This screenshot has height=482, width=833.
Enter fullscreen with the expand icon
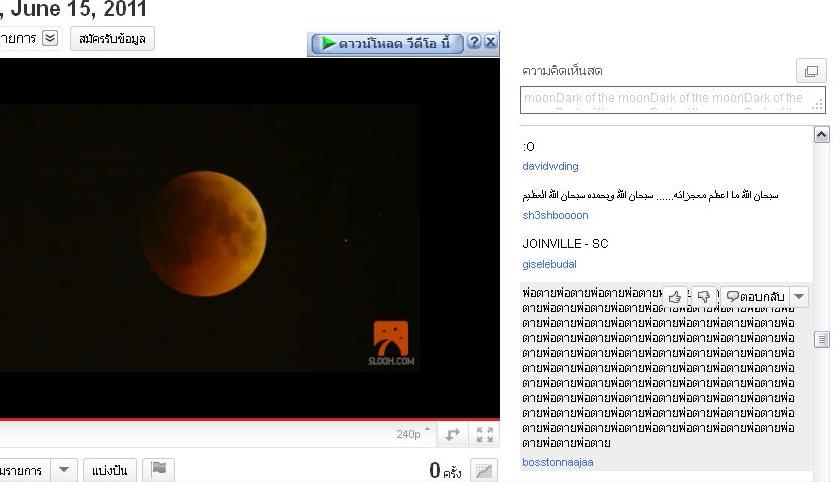(484, 434)
